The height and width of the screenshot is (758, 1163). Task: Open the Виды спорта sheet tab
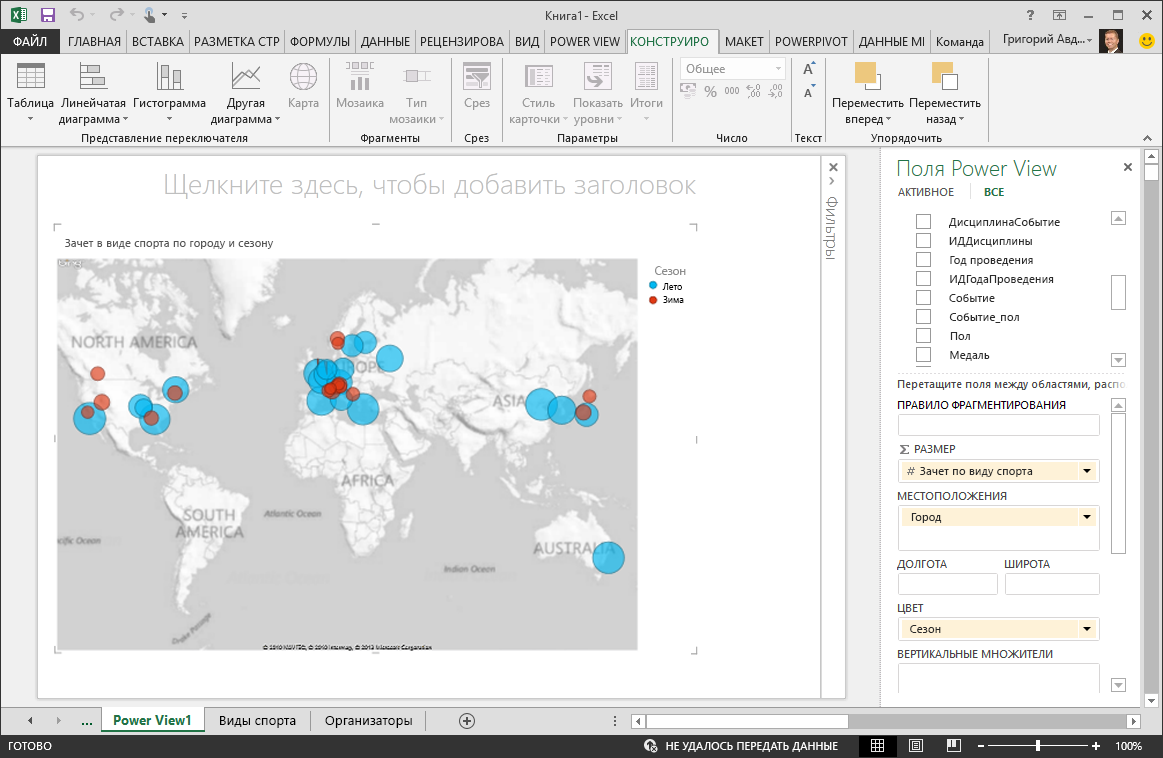coord(257,721)
